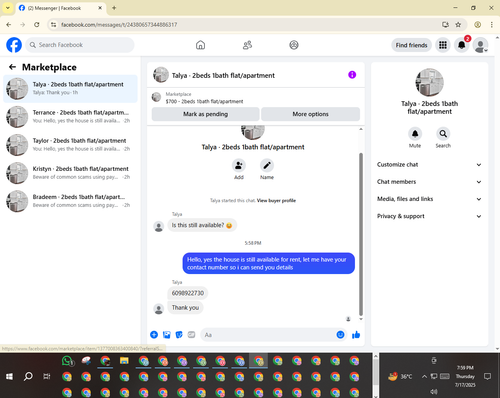Image resolution: width=500 pixels, height=398 pixels.
Task: Open the nine-dot Menu grid
Action: [x=443, y=45]
